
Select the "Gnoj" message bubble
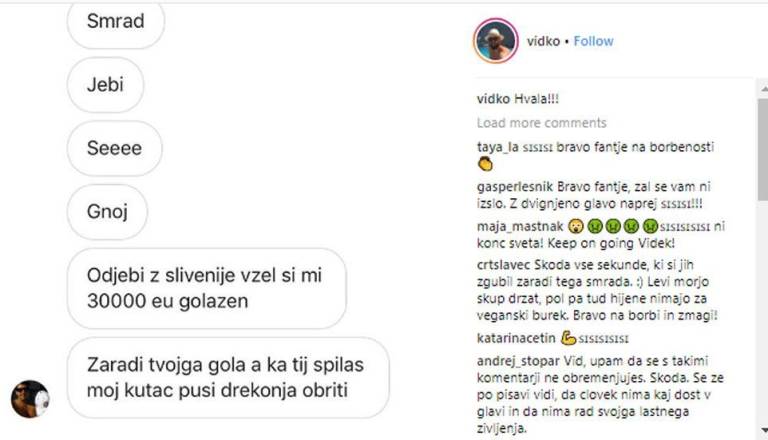click(107, 212)
